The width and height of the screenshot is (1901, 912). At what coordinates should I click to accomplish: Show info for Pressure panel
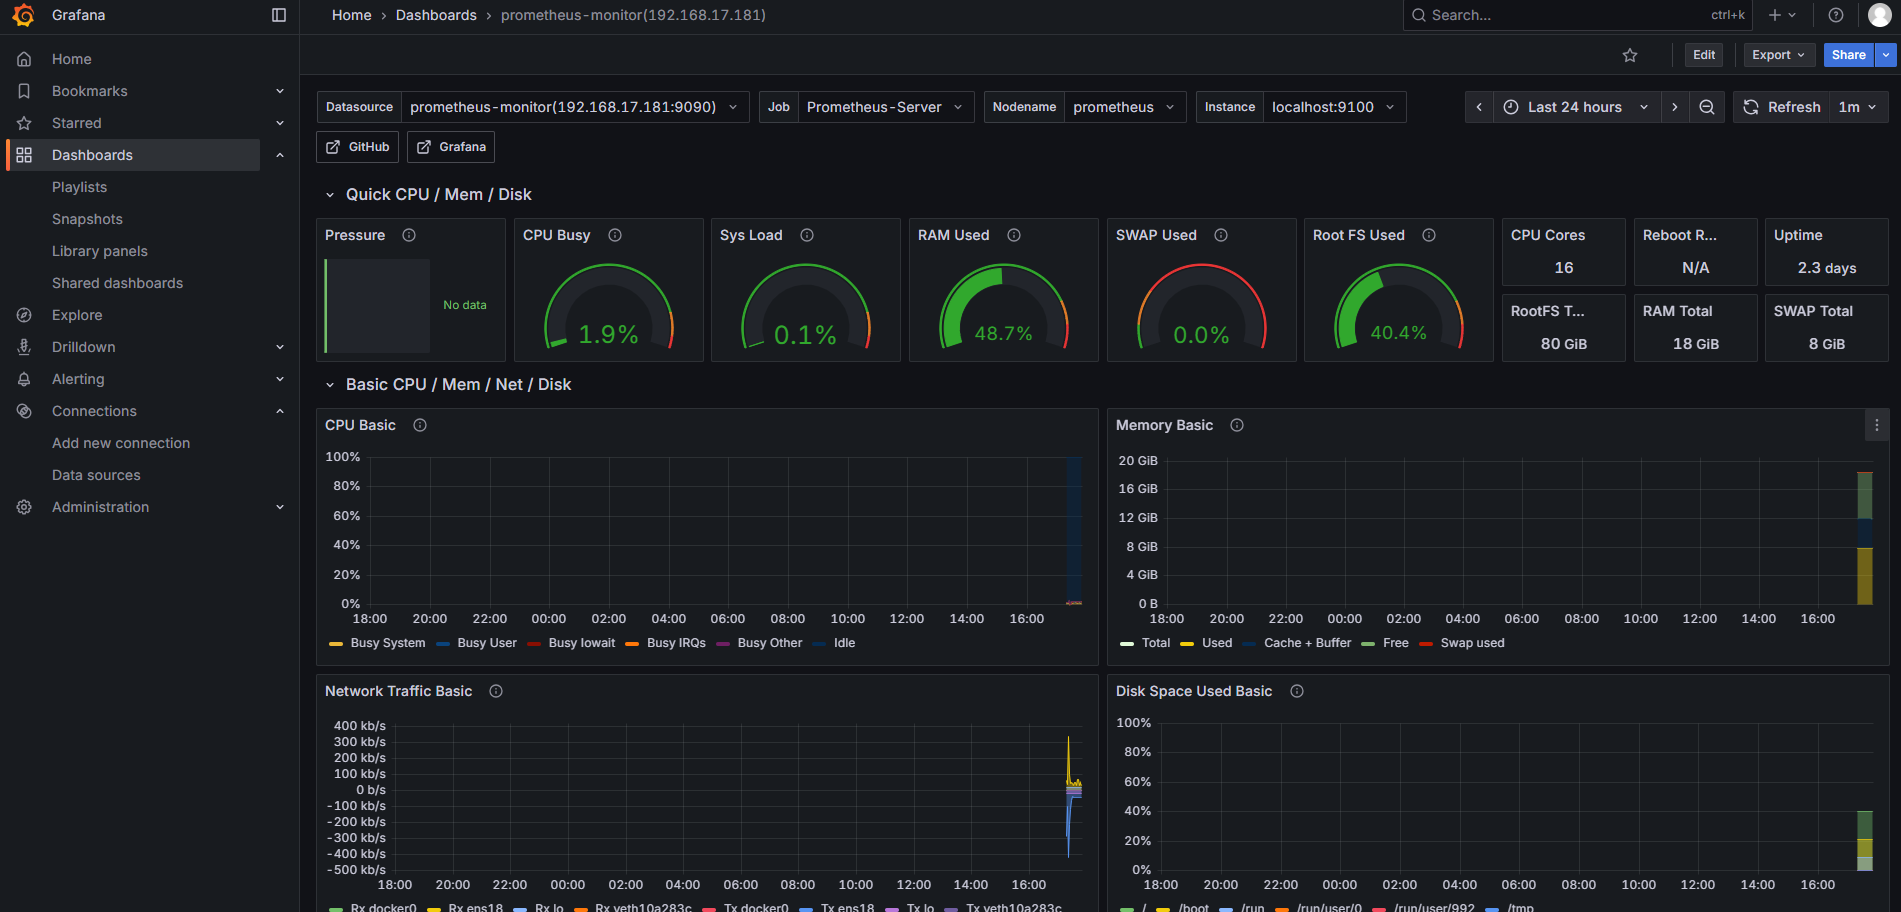[409, 235]
